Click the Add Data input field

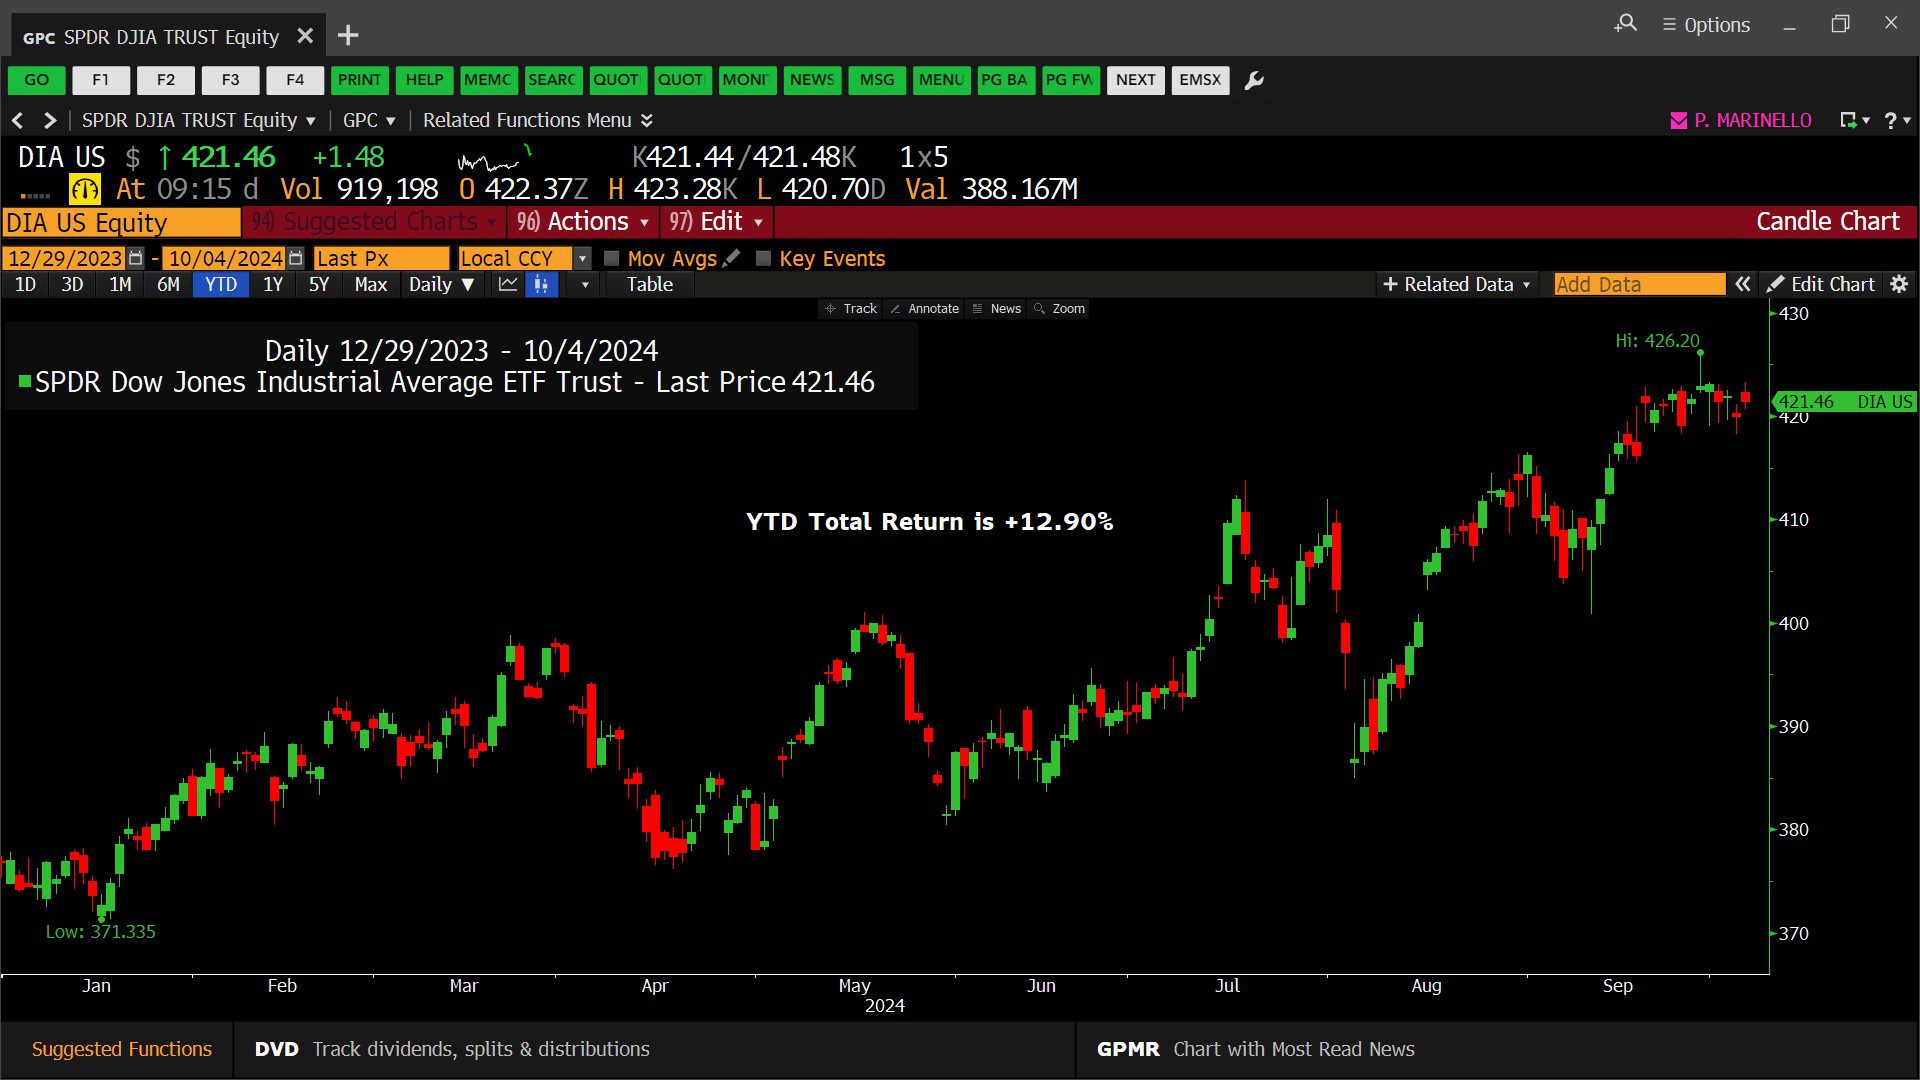click(x=1639, y=284)
